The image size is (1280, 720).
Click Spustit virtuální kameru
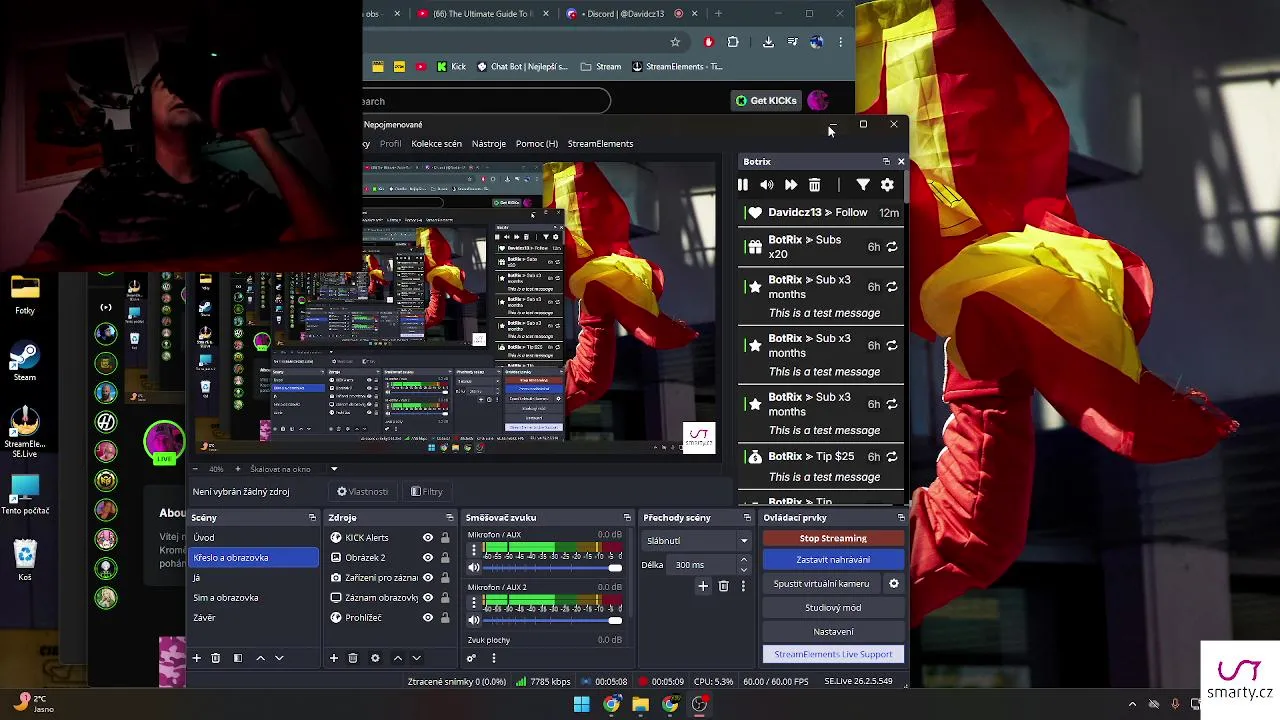[821, 584]
